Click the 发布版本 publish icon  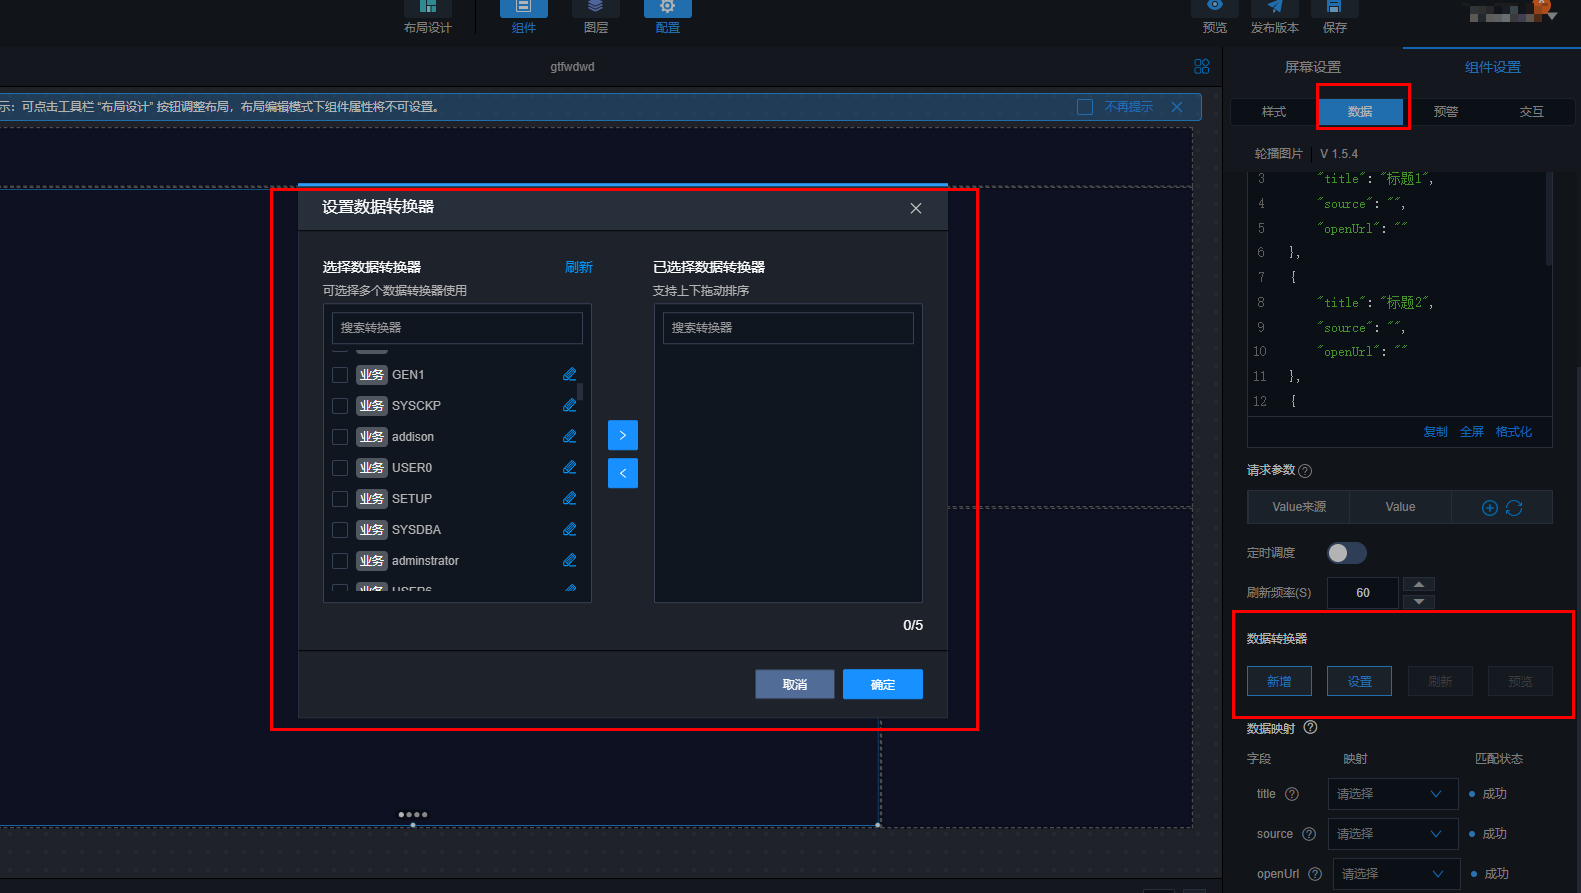(x=1275, y=6)
